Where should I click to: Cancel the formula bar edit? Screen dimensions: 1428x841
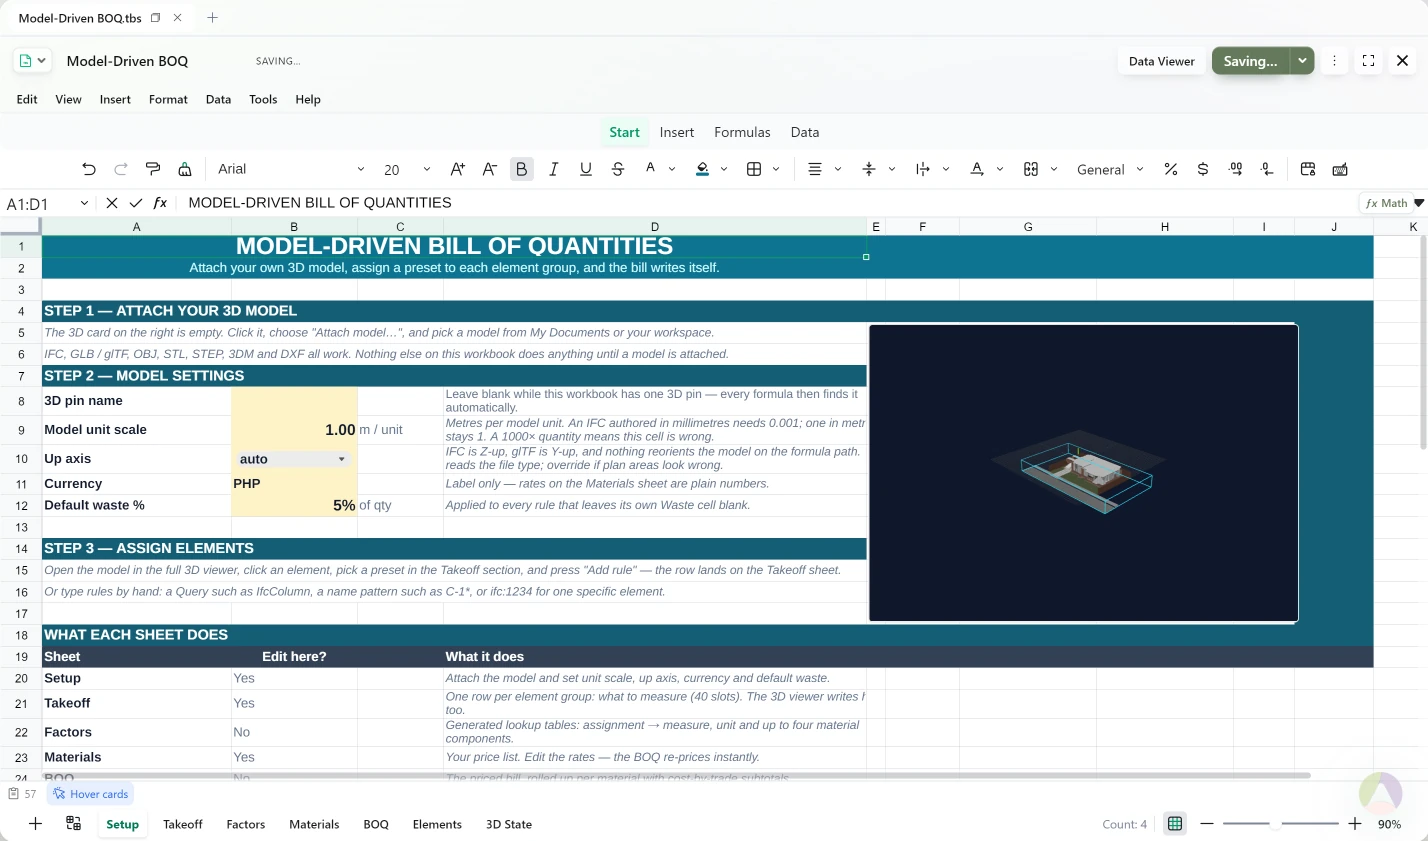(112, 203)
